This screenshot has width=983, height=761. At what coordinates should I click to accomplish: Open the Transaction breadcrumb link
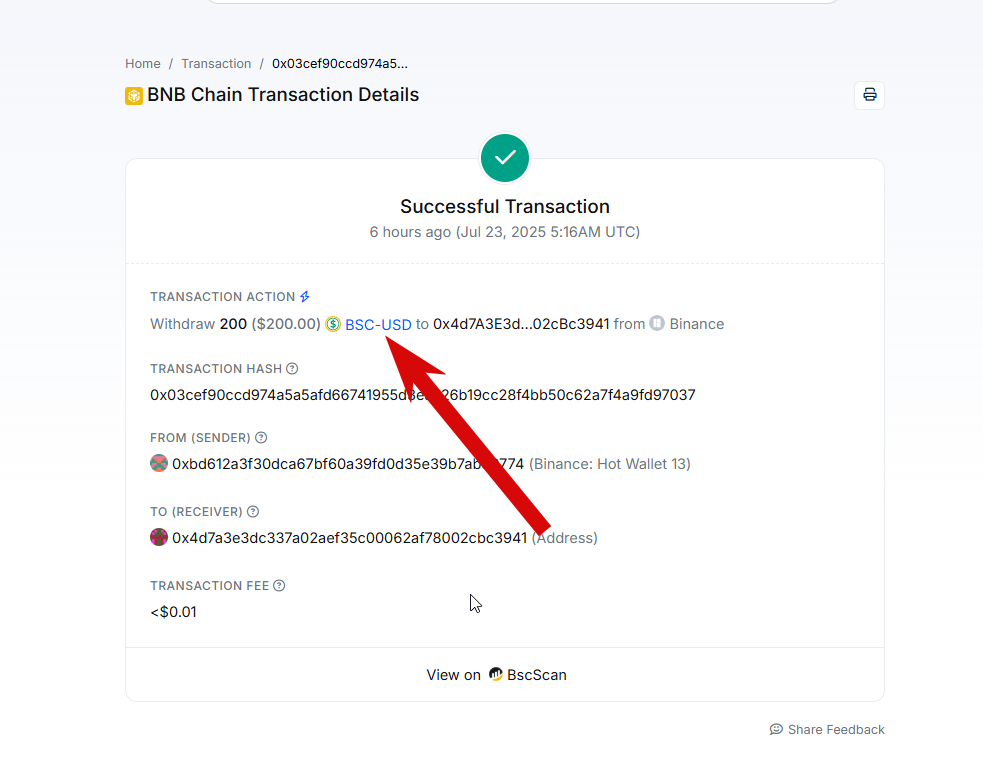[216, 63]
